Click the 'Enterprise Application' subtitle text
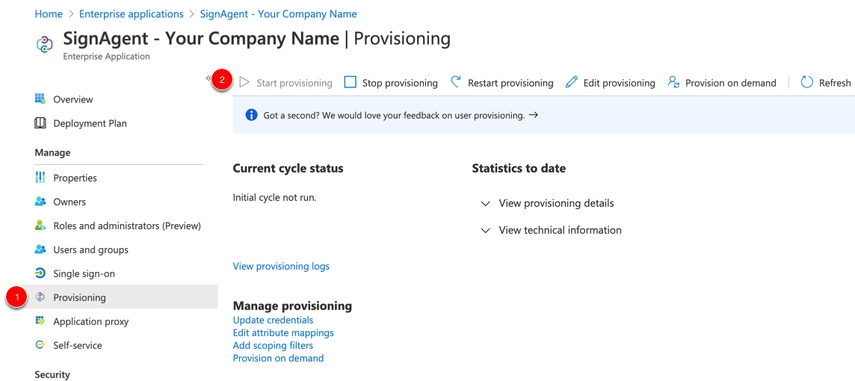Viewport: 855px width, 381px height. (106, 56)
